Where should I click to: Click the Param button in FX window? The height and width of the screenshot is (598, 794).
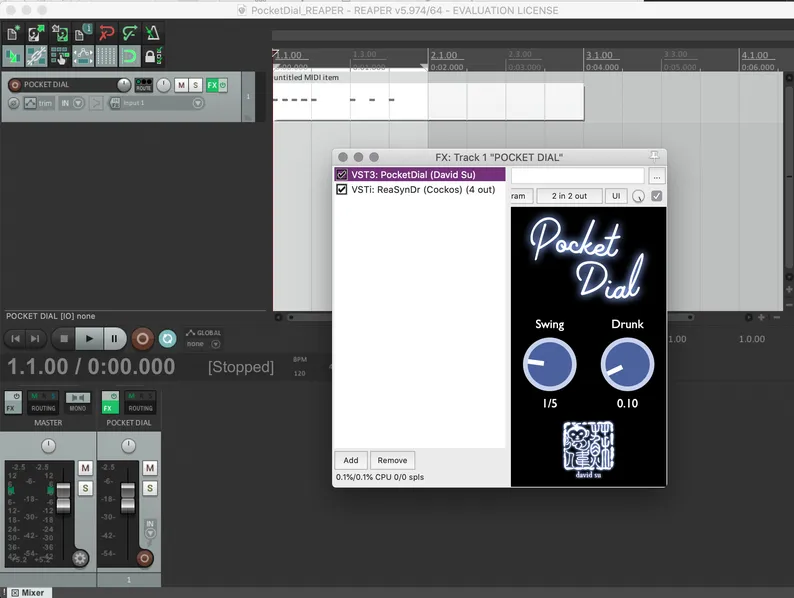[x=522, y=196]
